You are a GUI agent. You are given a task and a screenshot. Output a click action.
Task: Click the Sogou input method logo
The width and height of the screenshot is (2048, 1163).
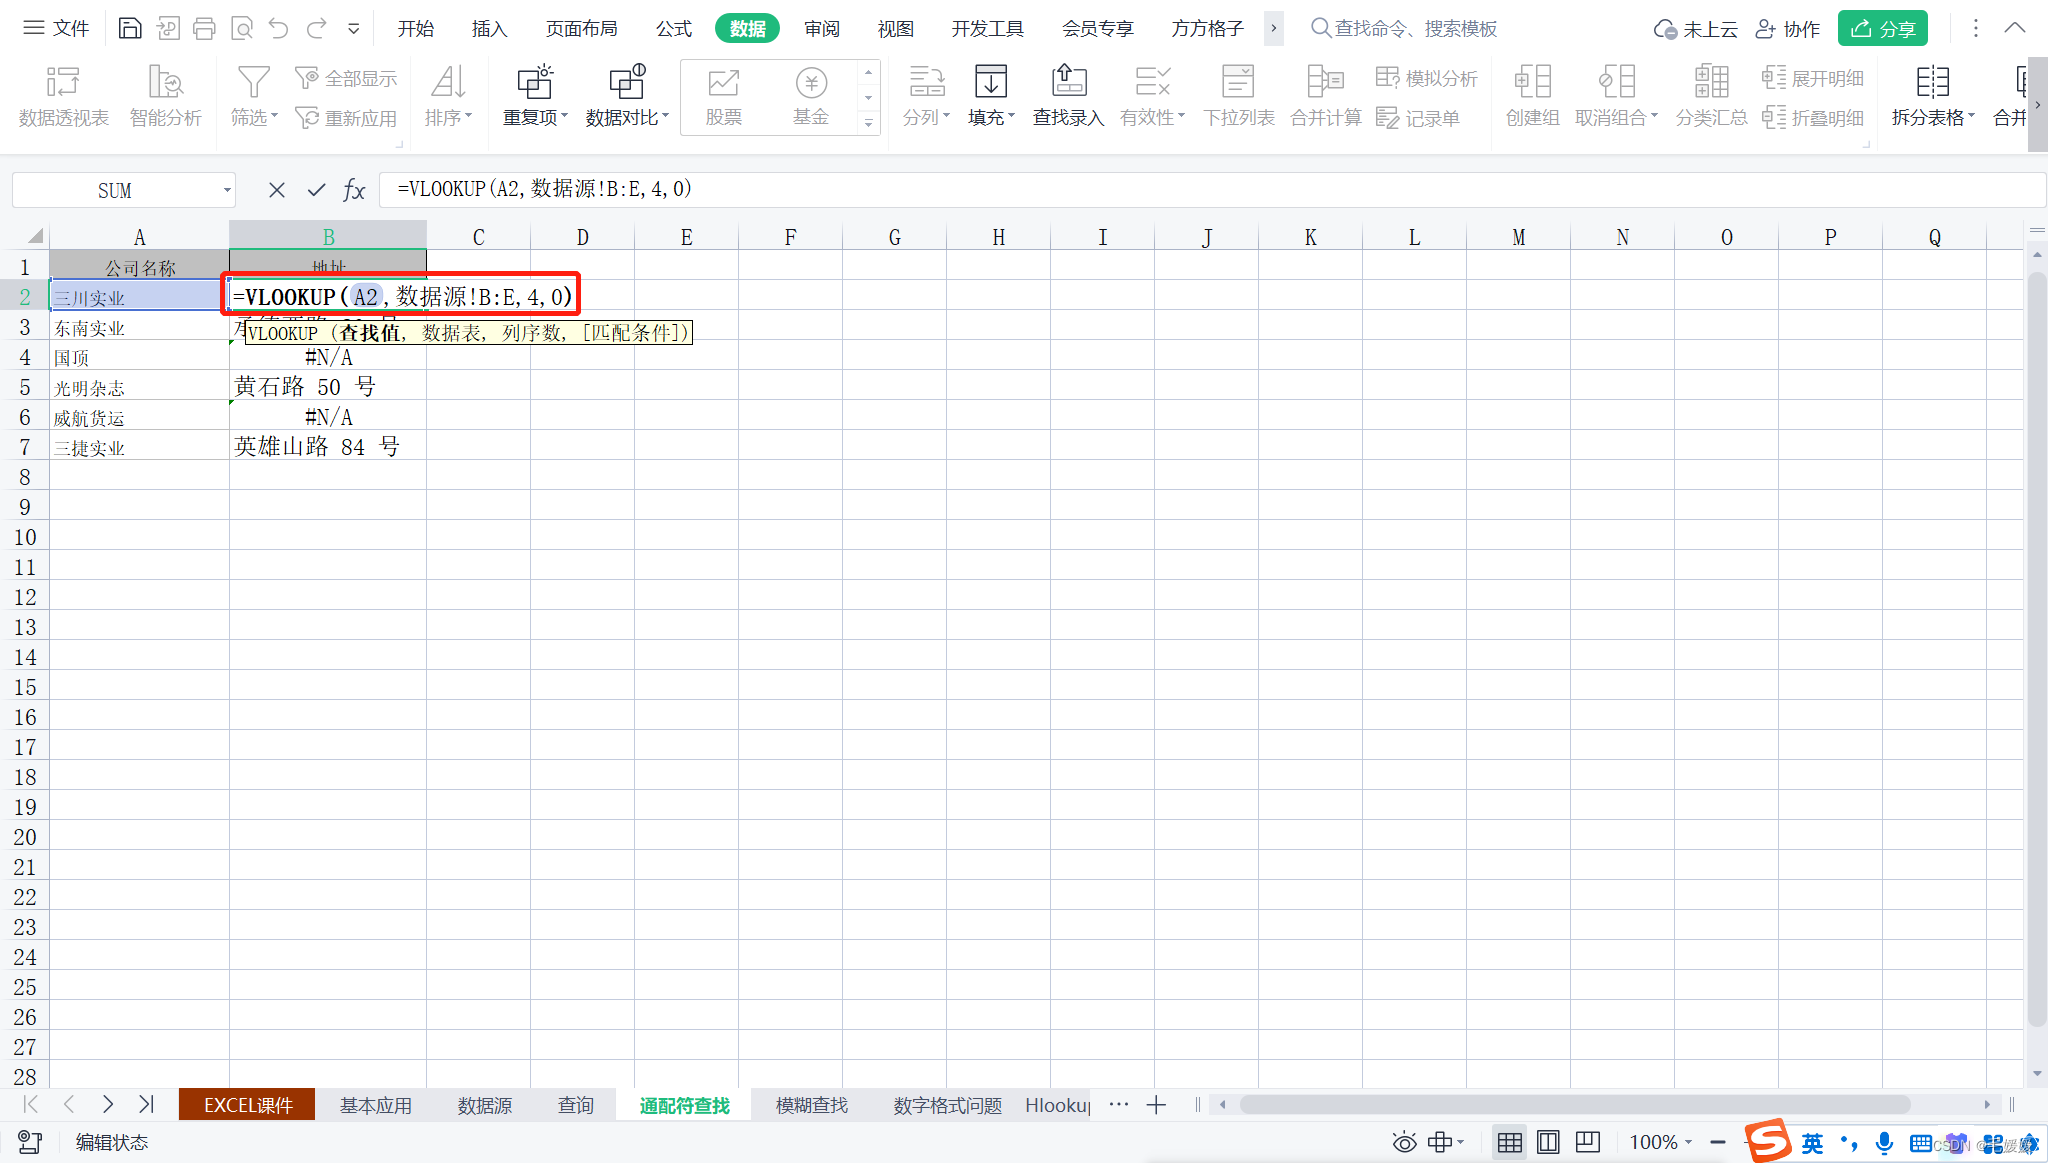1768,1141
